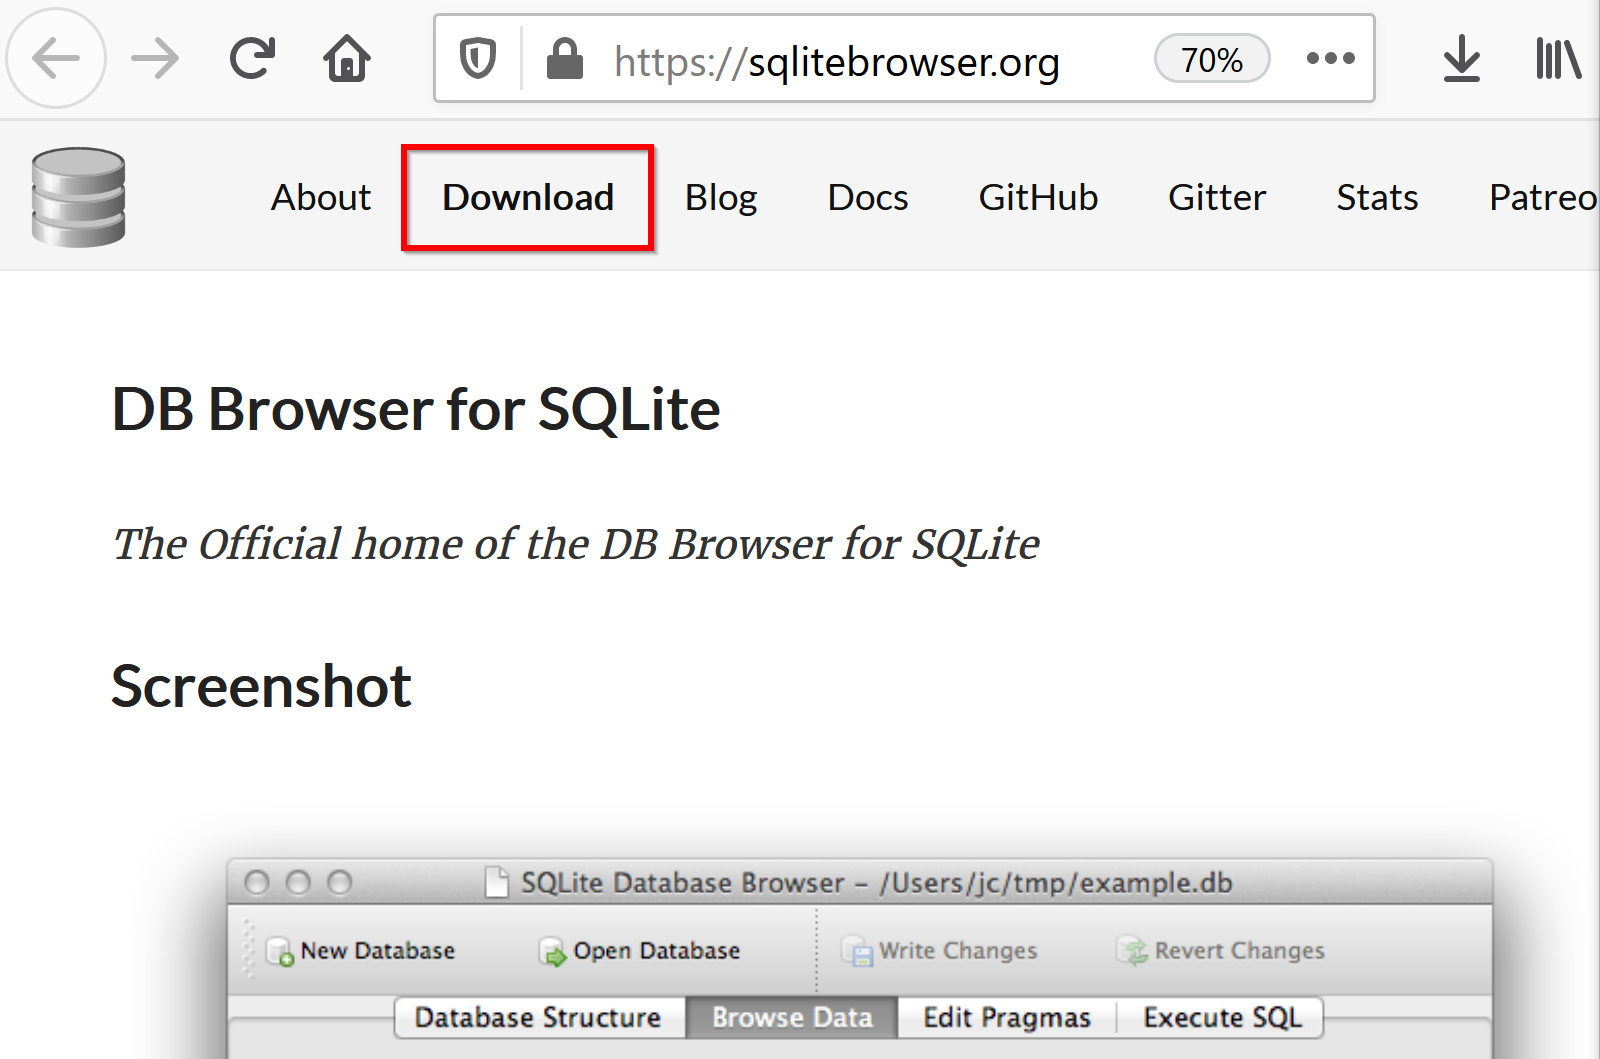Open the tracking protection shield icon
This screenshot has width=1600, height=1059.
tap(478, 58)
